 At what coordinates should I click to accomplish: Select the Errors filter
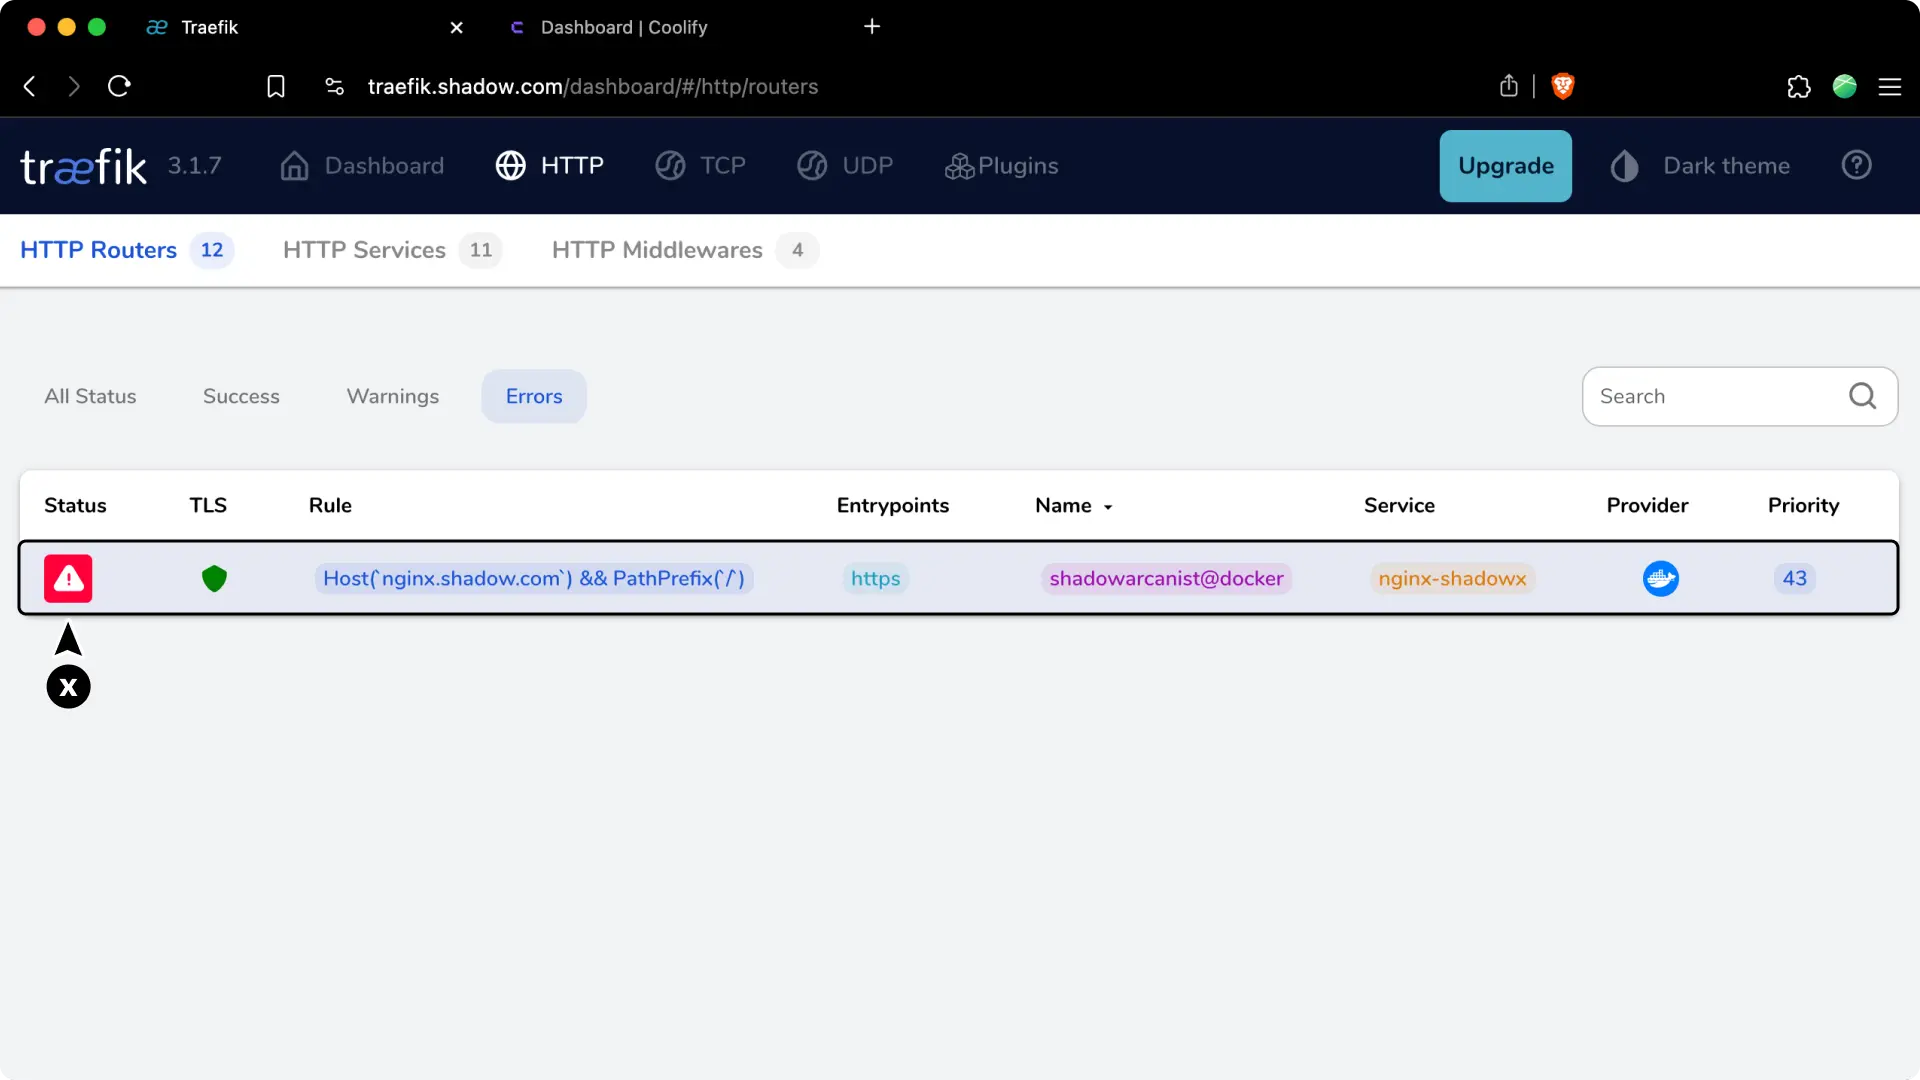(534, 396)
